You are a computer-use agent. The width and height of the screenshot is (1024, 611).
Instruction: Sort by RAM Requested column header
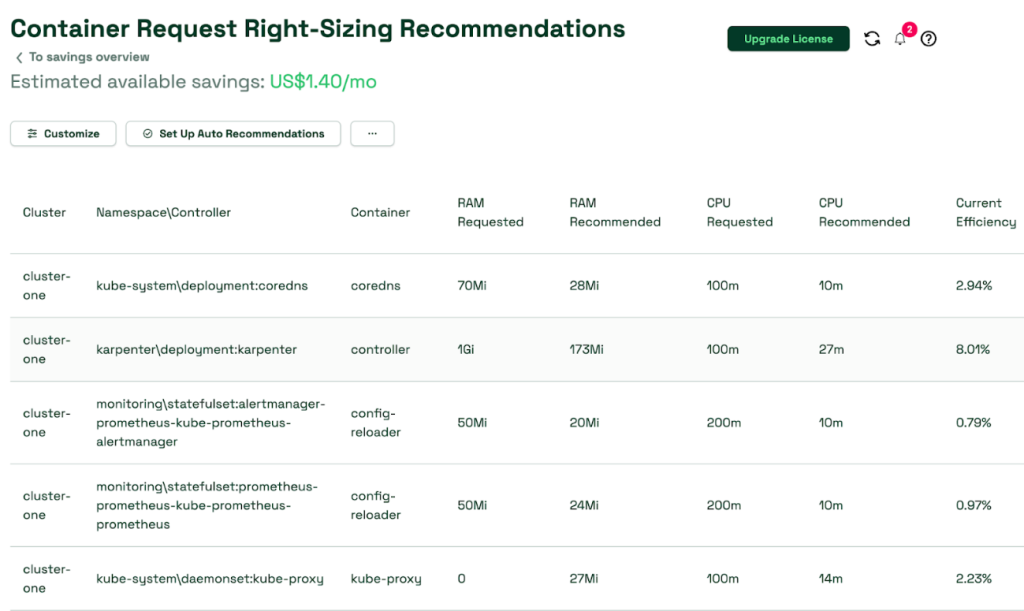click(x=490, y=212)
